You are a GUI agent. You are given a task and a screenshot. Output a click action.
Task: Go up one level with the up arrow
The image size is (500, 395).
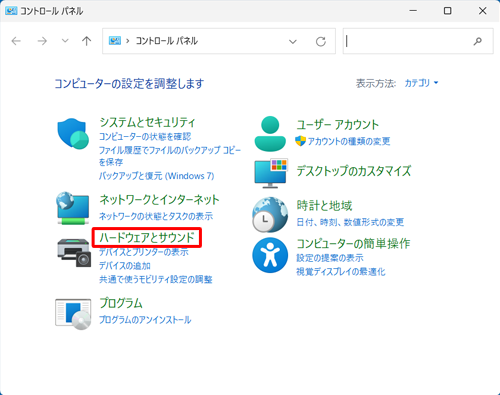(86, 41)
